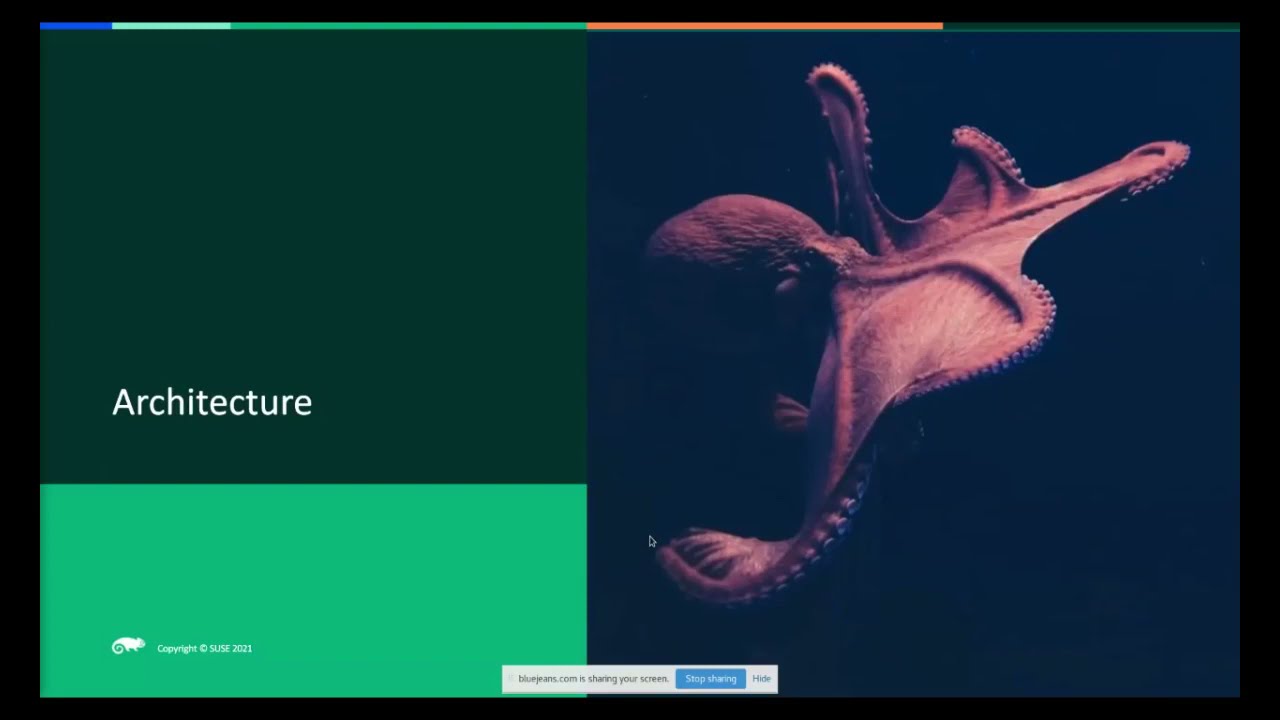Hide the screen sharing notification bar

(761, 679)
